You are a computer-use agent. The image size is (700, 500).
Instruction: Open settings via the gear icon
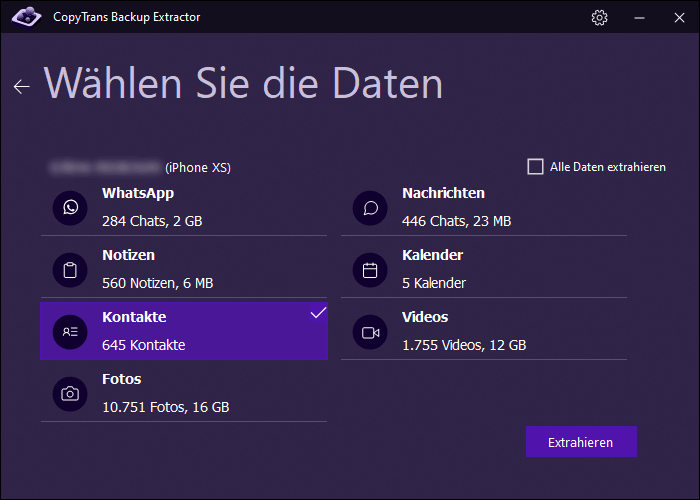coord(599,17)
